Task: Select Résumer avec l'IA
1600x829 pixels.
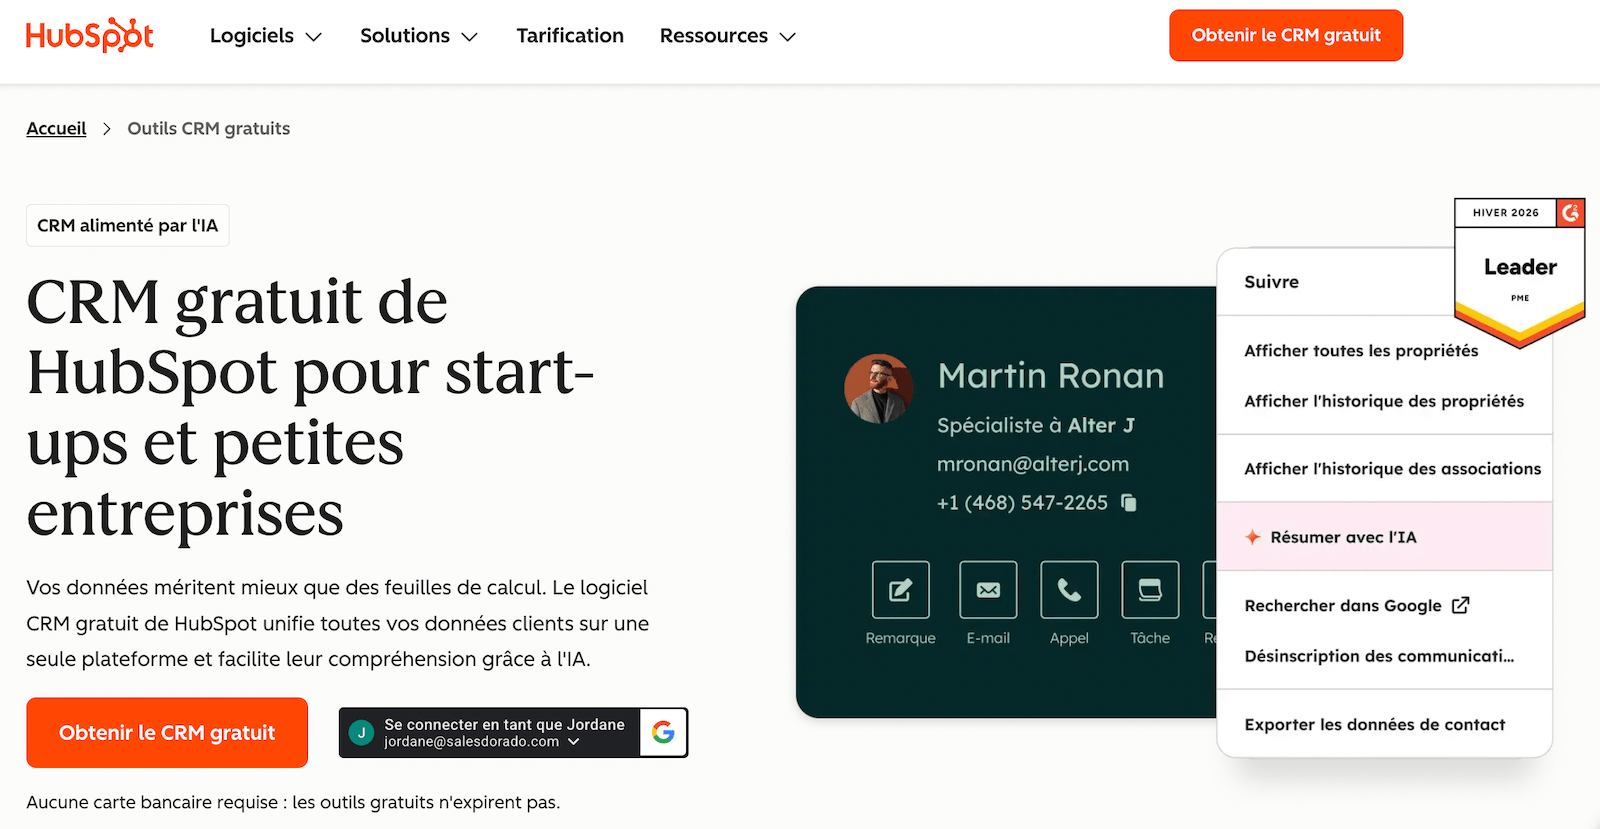Action: 1384,537
